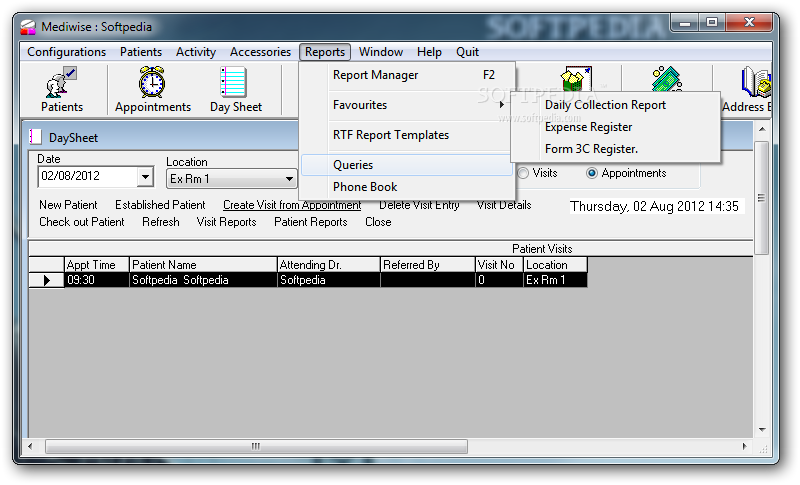Click Refresh link
Viewport: 800px width, 485px height.
161,222
